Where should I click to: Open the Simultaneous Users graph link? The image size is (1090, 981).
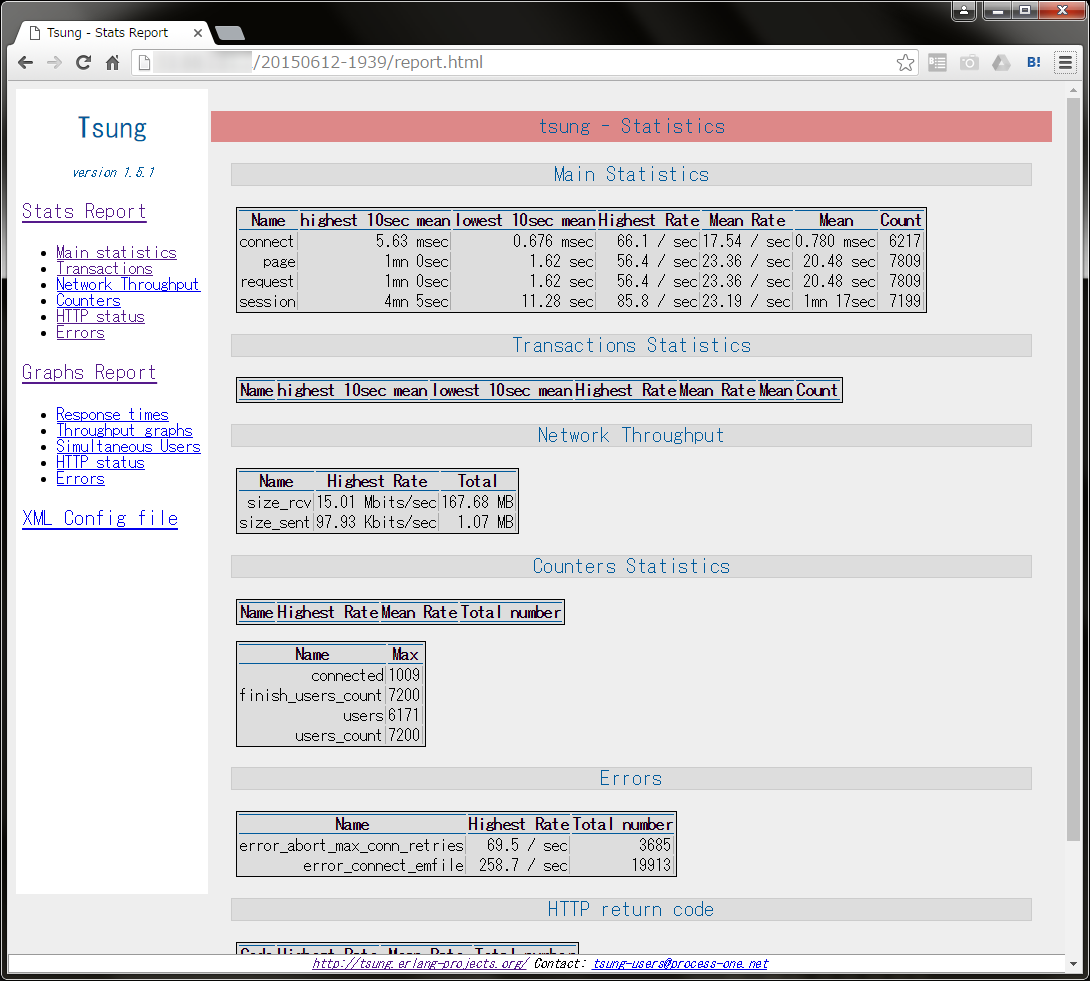(128, 446)
